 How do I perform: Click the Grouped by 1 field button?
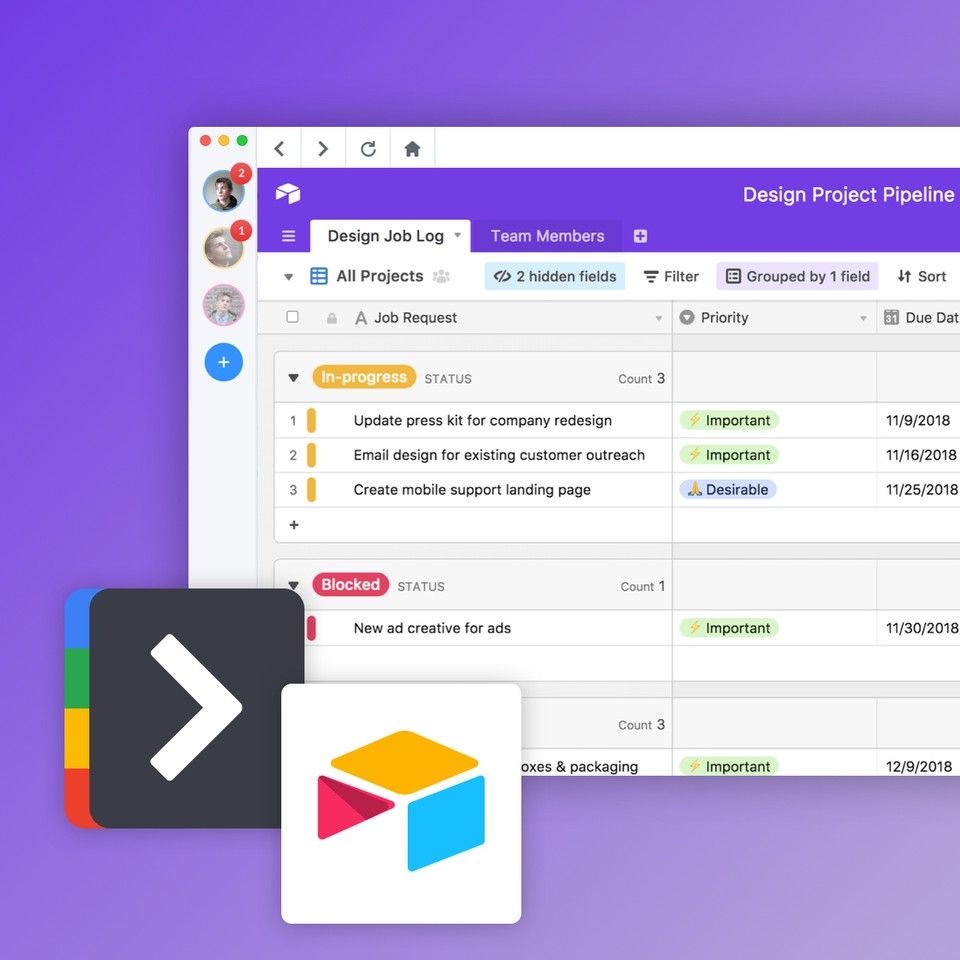[x=797, y=276]
